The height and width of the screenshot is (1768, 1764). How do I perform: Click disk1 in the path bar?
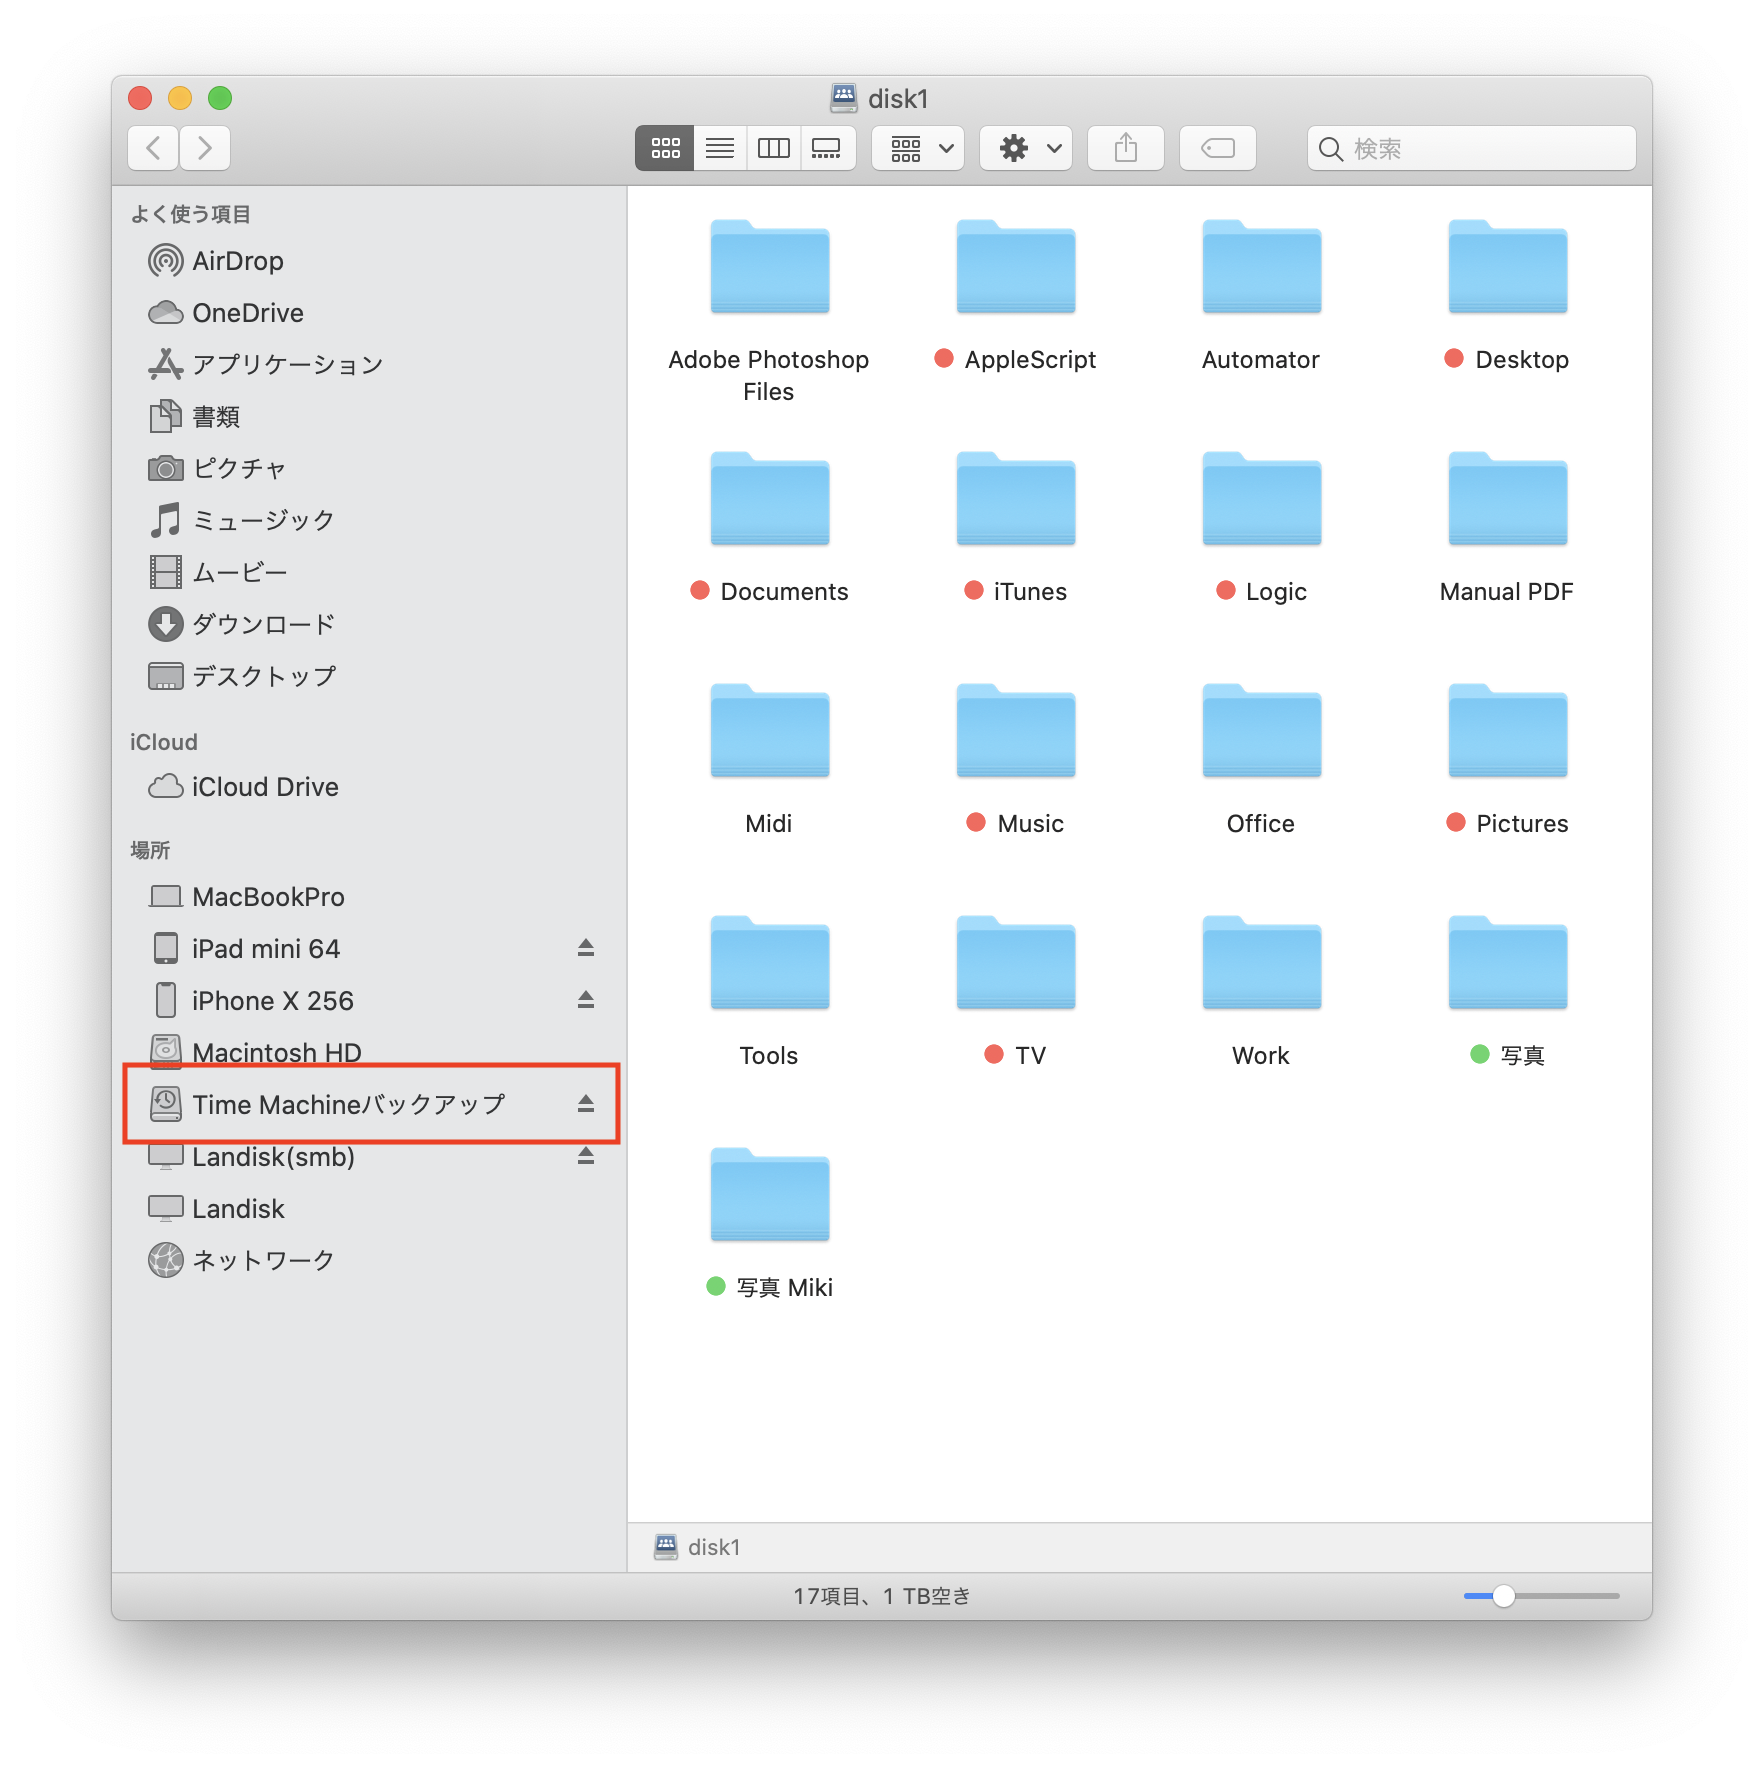pos(697,1547)
